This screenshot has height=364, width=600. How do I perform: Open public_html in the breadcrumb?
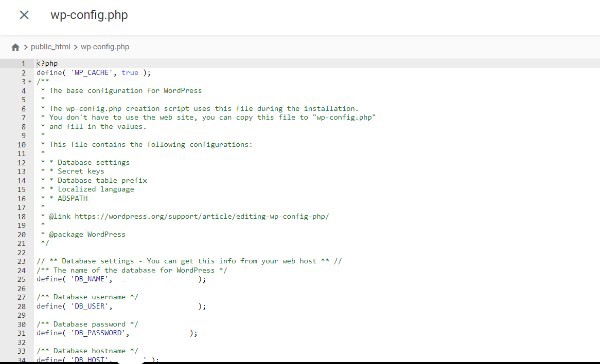coord(50,47)
